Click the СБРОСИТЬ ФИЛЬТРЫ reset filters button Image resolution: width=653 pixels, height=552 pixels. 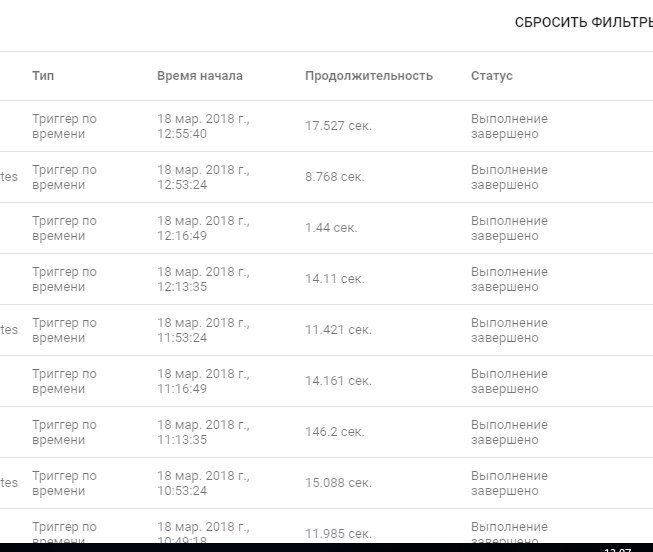tap(584, 22)
